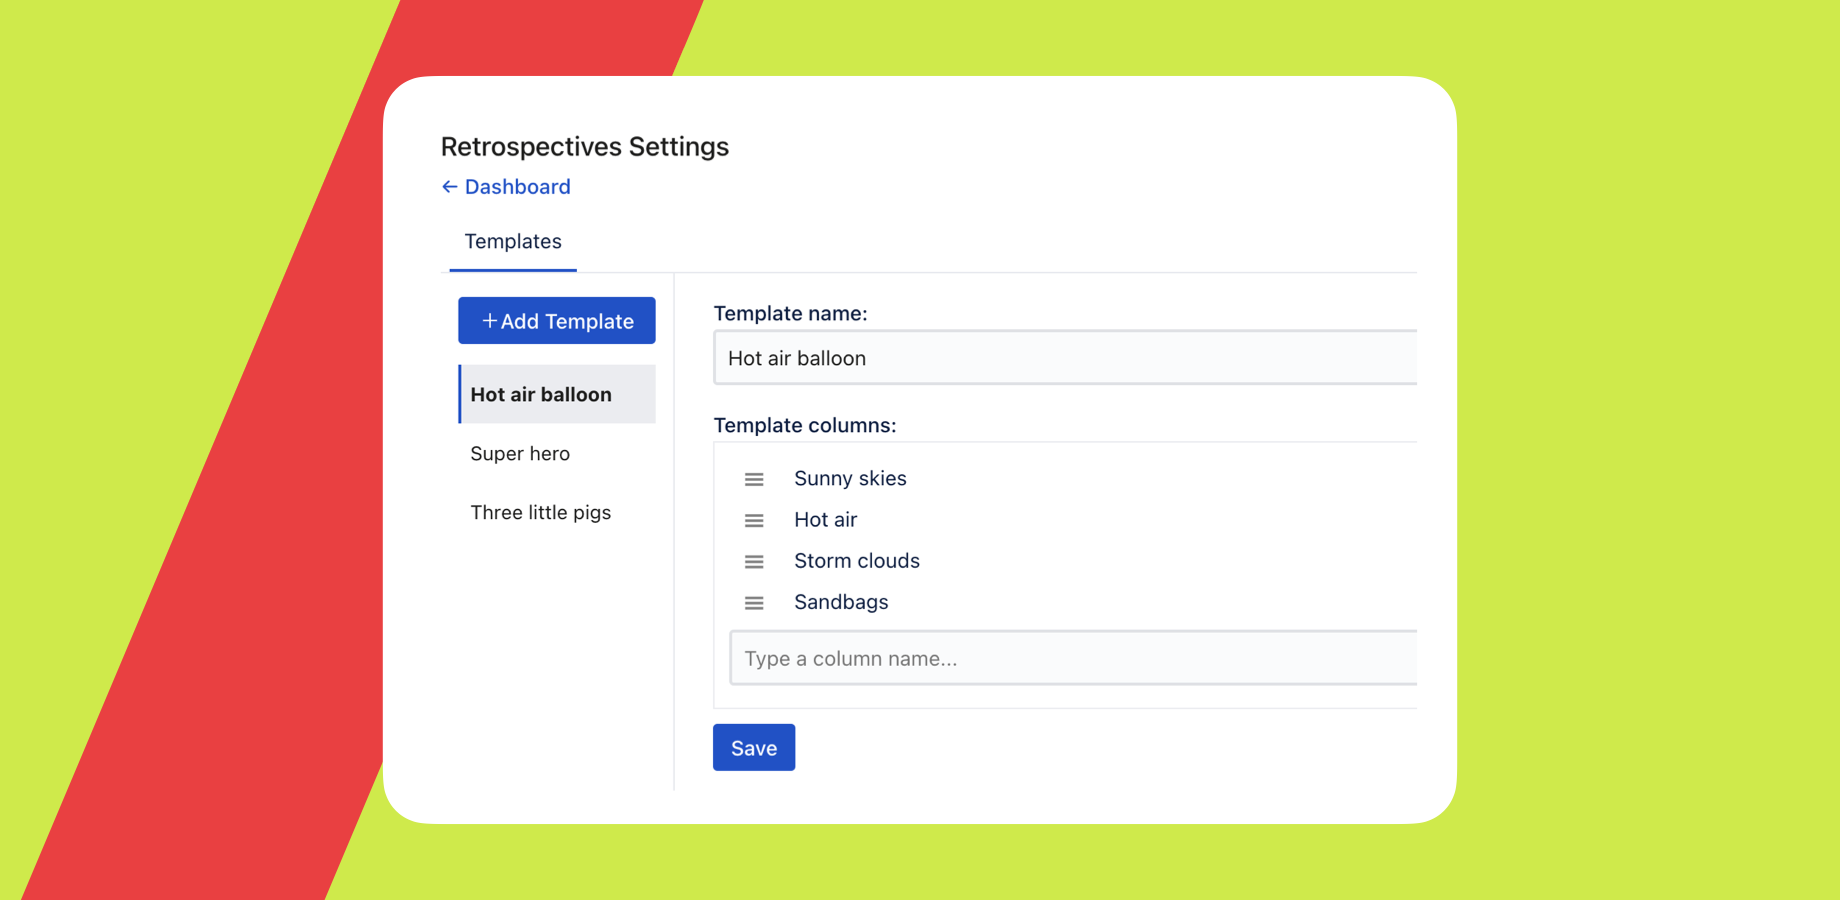This screenshot has height=900, width=1840.
Task: Open the Three little pigs template
Action: tap(540, 513)
